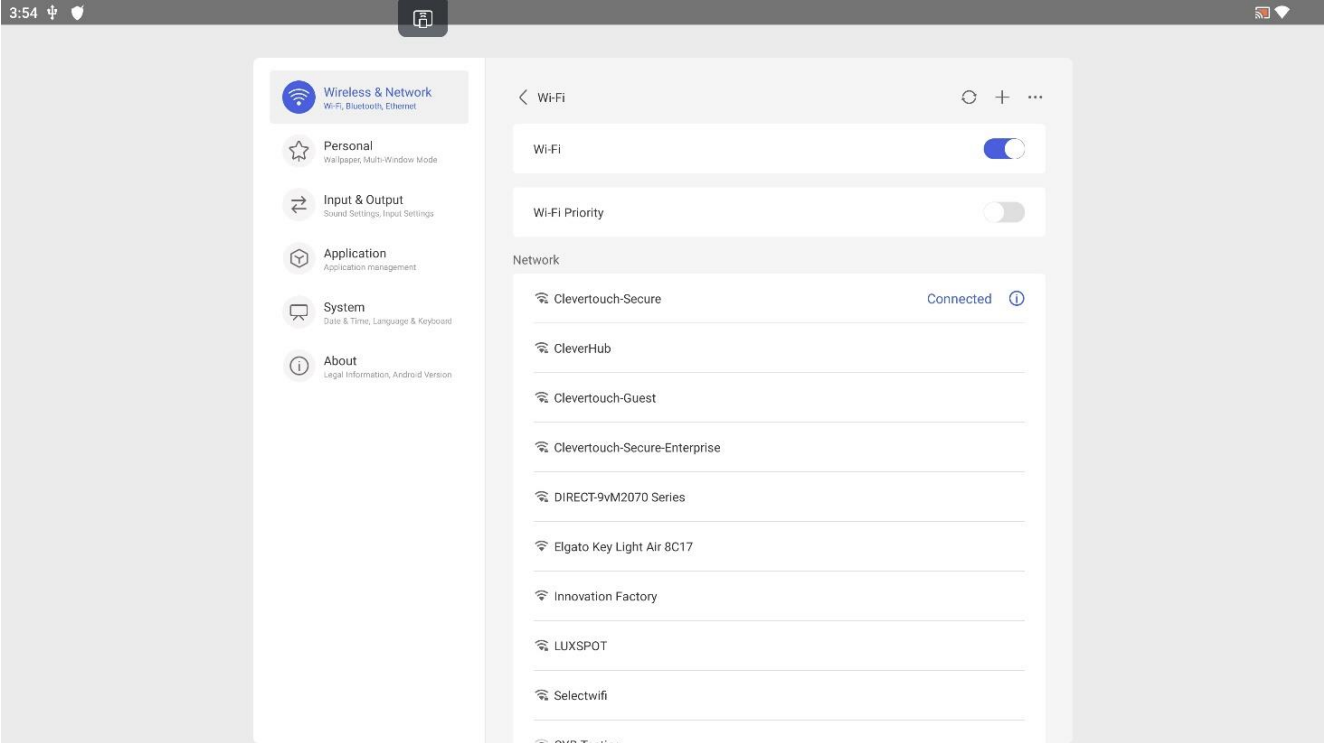Viewport: 1324px width, 743px height.
Task: Click the signal icon beside Elgato Key Light
Action: tap(542, 547)
